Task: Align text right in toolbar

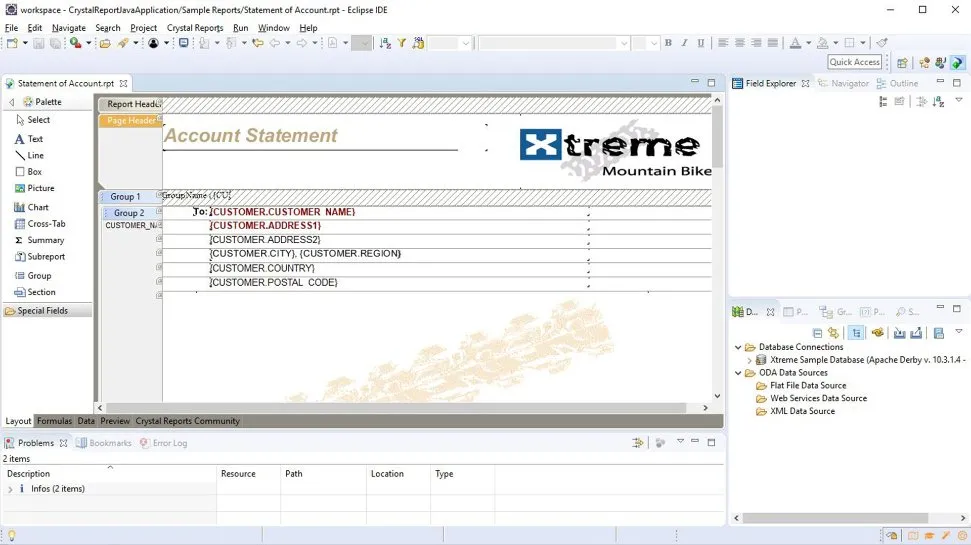Action: [756, 43]
